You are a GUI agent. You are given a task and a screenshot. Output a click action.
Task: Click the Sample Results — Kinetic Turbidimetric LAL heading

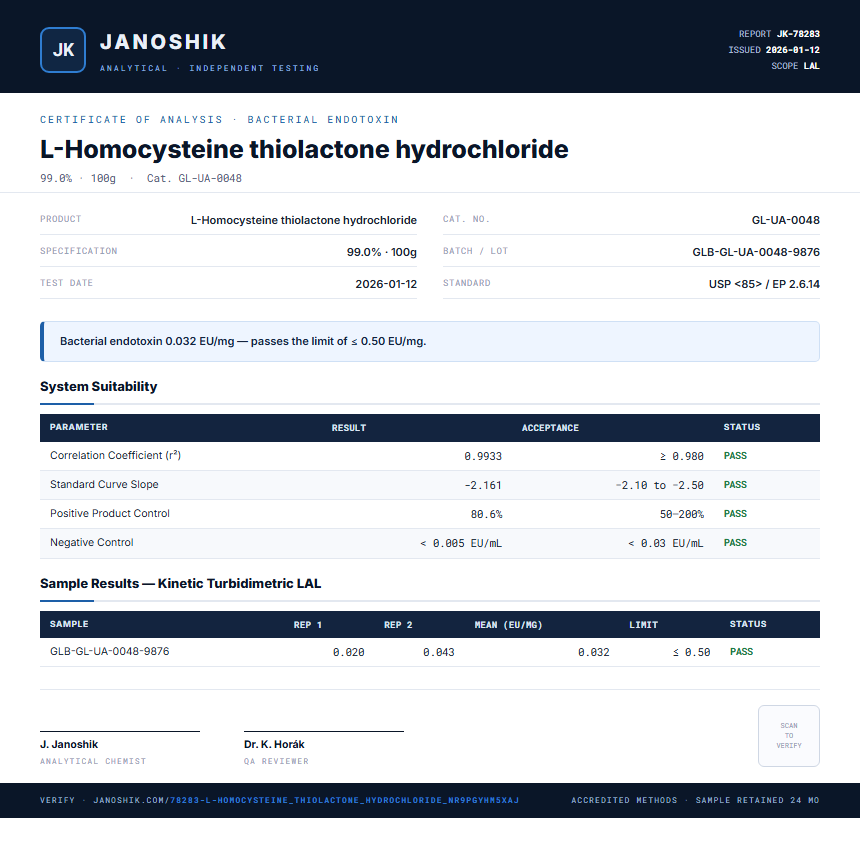pos(180,583)
